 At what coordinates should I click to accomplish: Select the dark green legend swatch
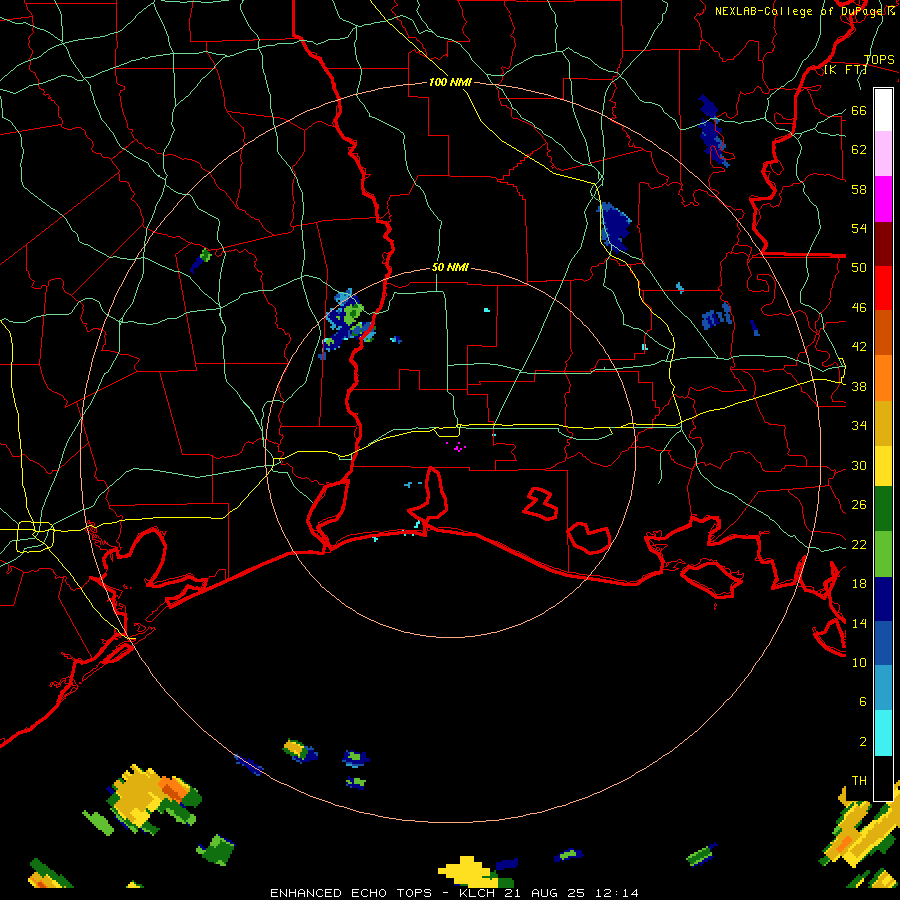(883, 509)
